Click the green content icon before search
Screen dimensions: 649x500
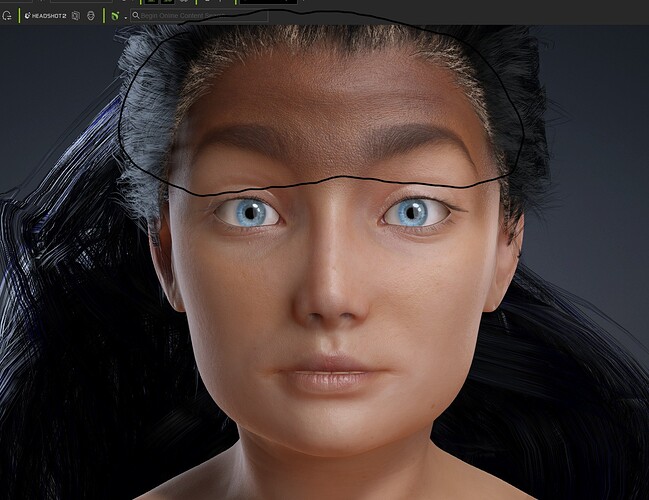click(x=114, y=16)
